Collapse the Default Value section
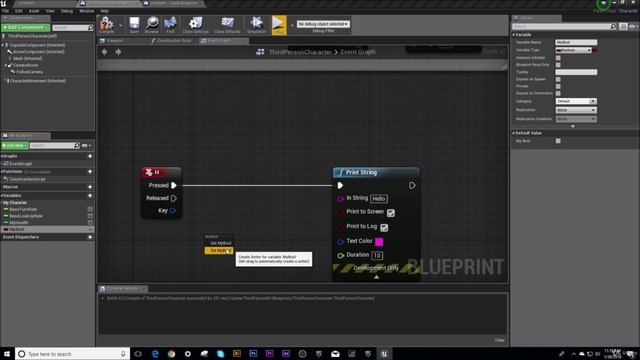 [513, 133]
